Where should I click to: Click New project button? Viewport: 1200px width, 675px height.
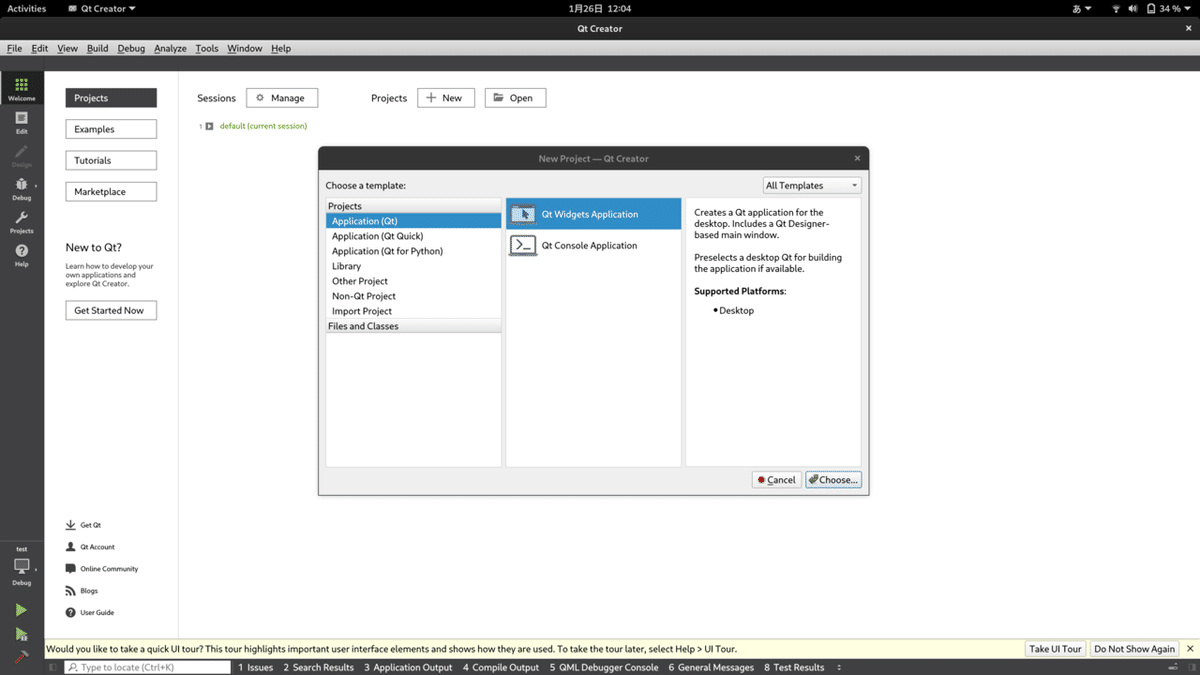(x=446, y=98)
